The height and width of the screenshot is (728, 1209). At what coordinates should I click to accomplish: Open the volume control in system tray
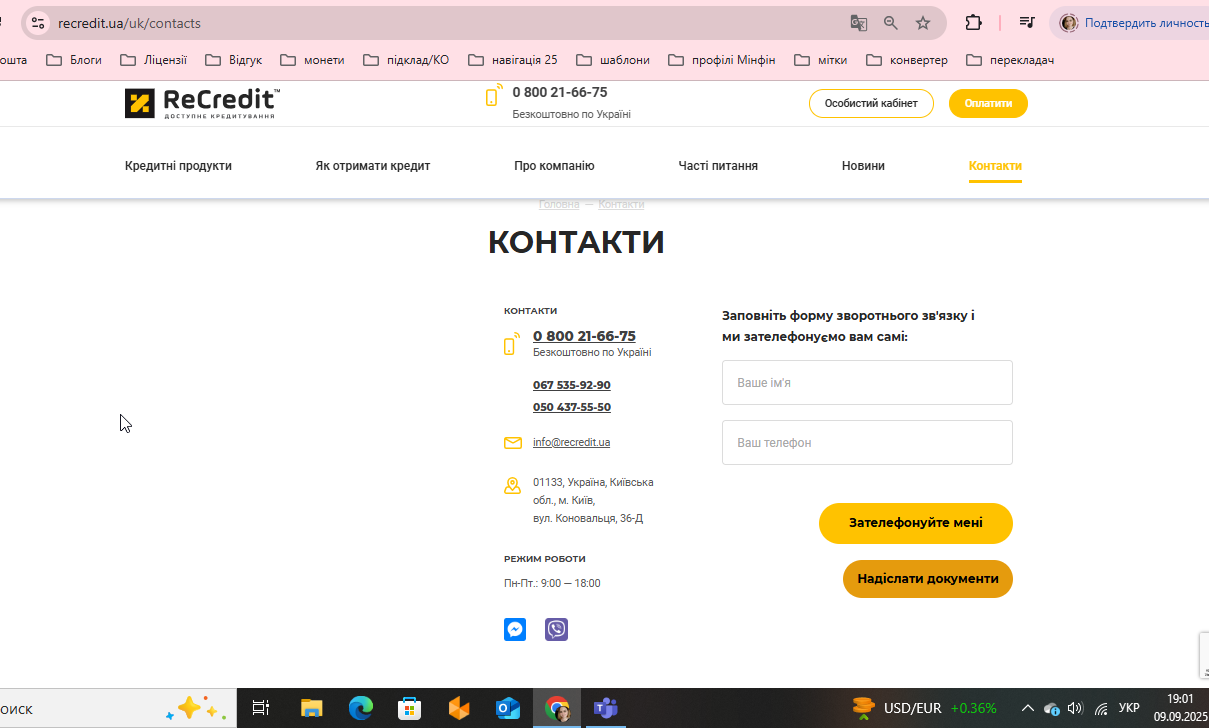pos(1075,708)
